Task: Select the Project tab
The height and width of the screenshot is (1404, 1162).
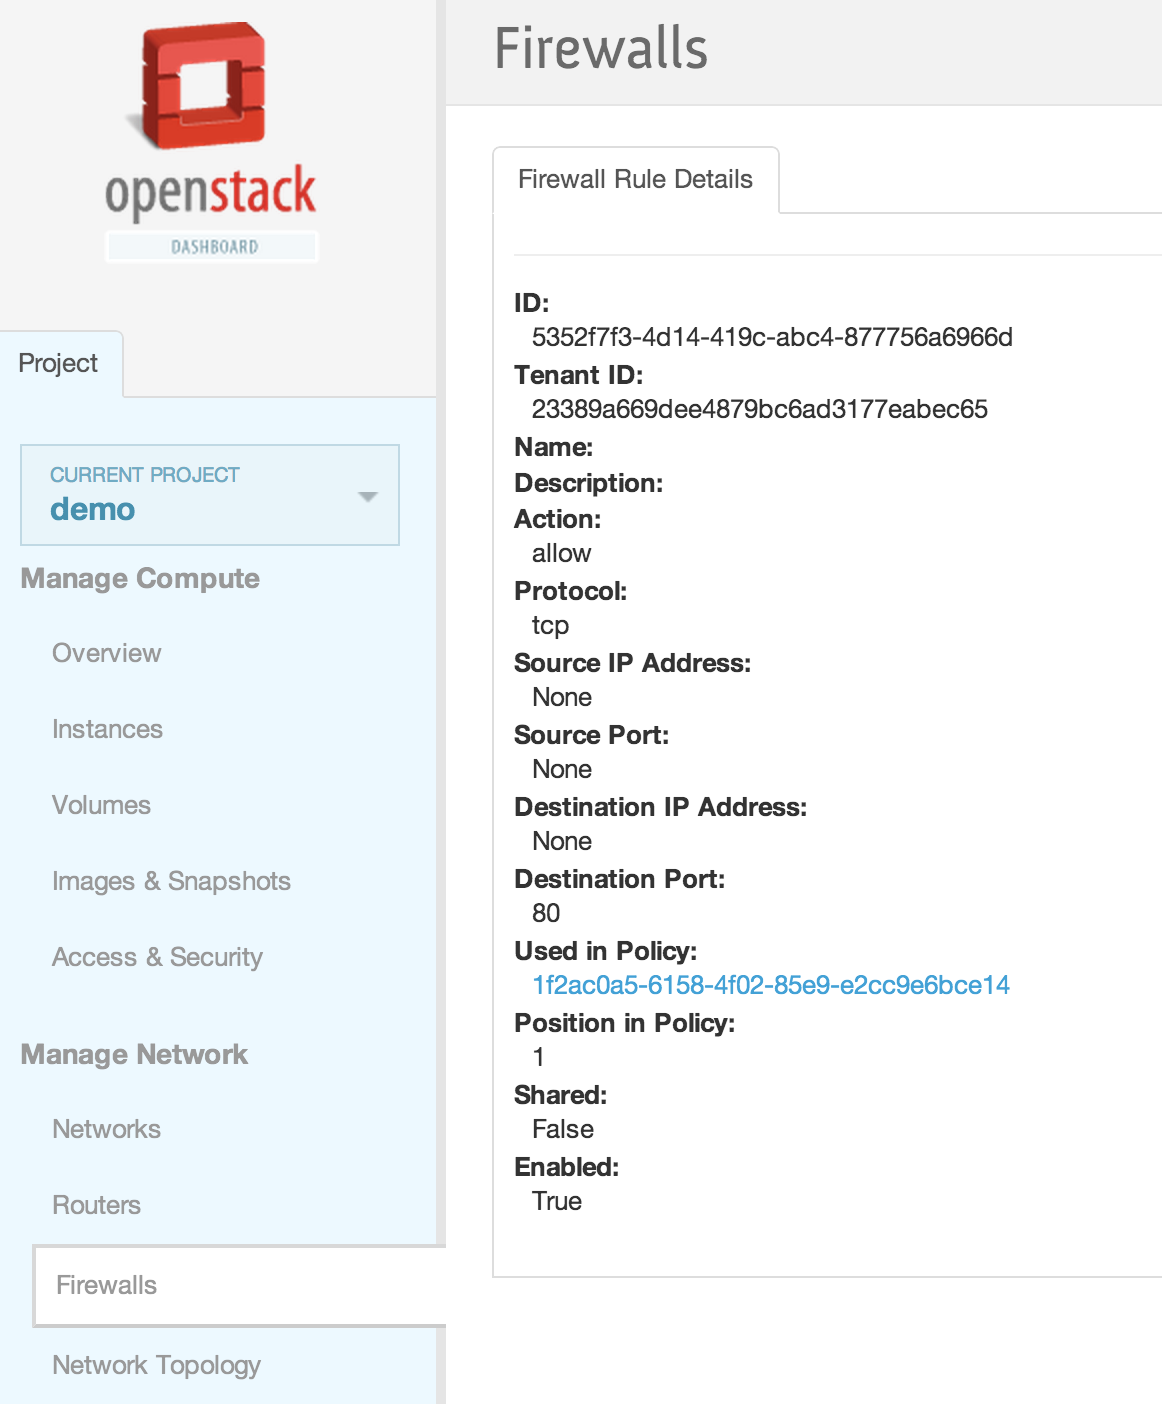Action: (x=59, y=364)
